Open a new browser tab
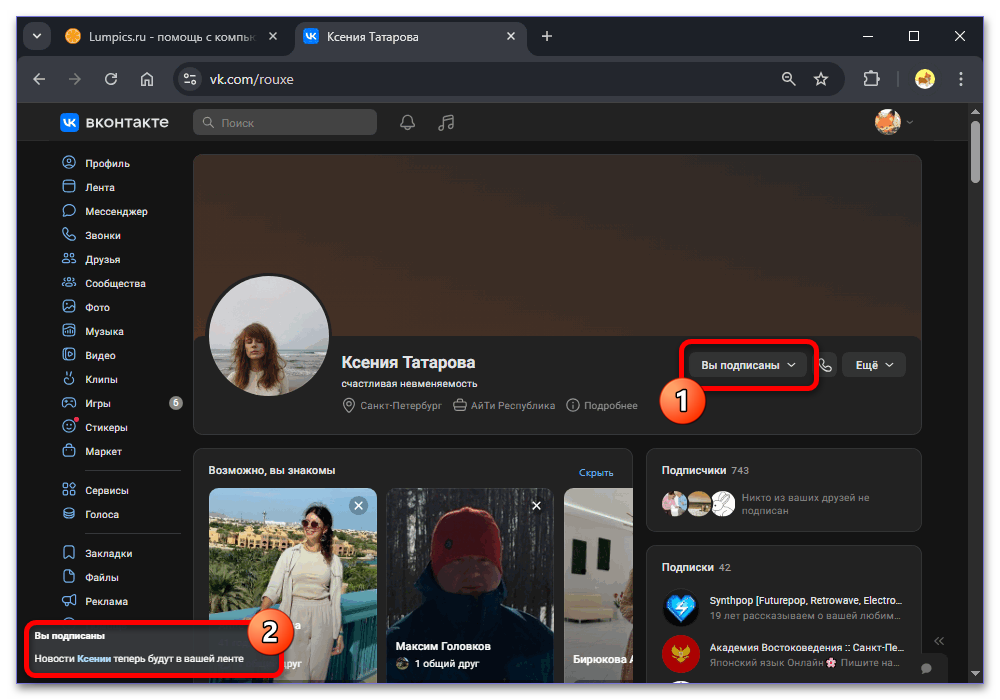The height and width of the screenshot is (700, 1000). pyautogui.click(x=547, y=36)
